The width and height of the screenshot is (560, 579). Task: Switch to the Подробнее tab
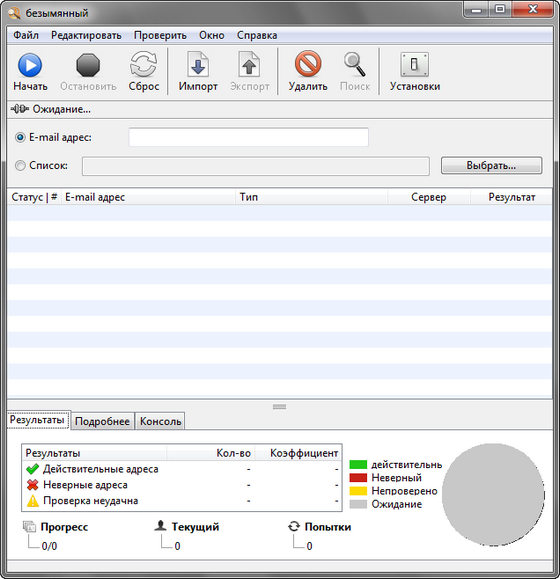pos(102,421)
